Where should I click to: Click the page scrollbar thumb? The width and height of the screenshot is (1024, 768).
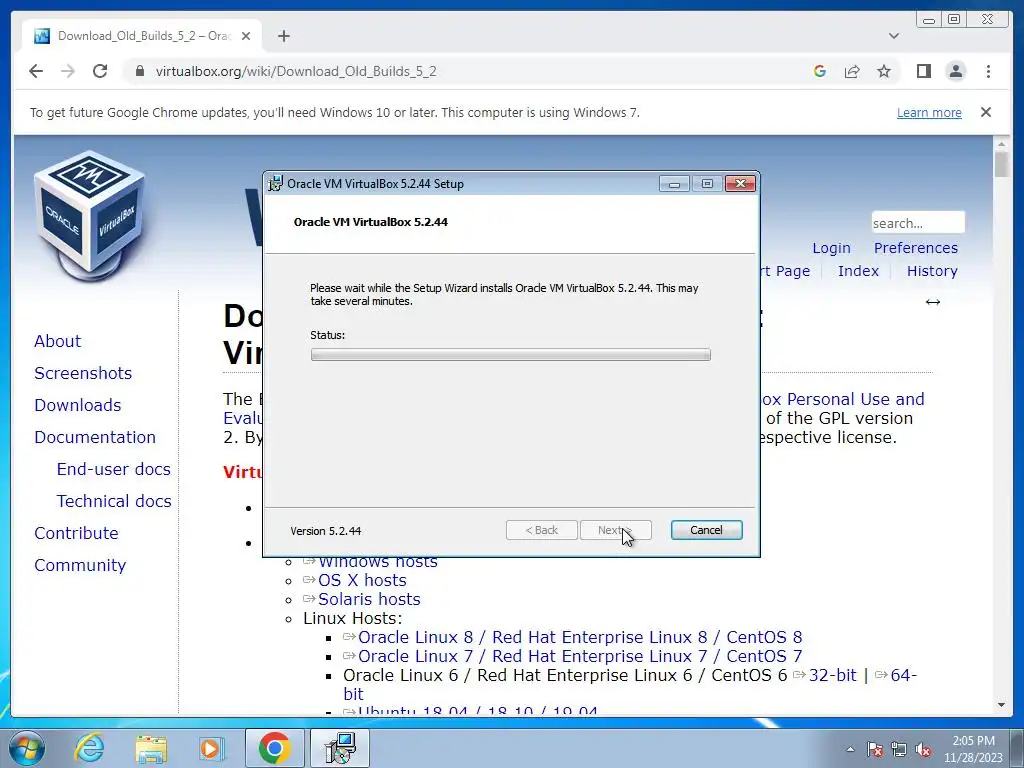1001,163
